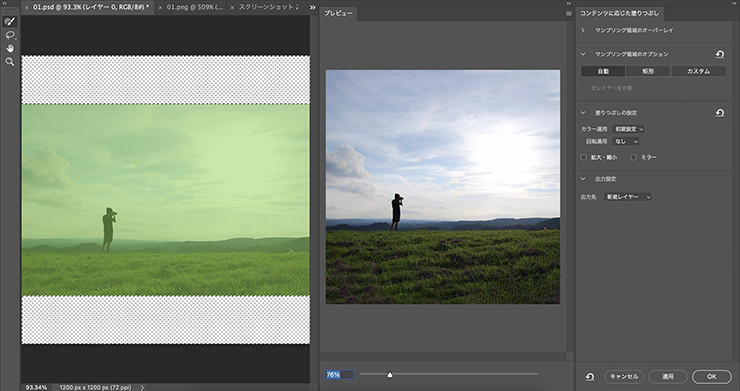Enable 拡大・縮小 checkbox
Viewport: 740px width, 391px height.
pyautogui.click(x=584, y=157)
